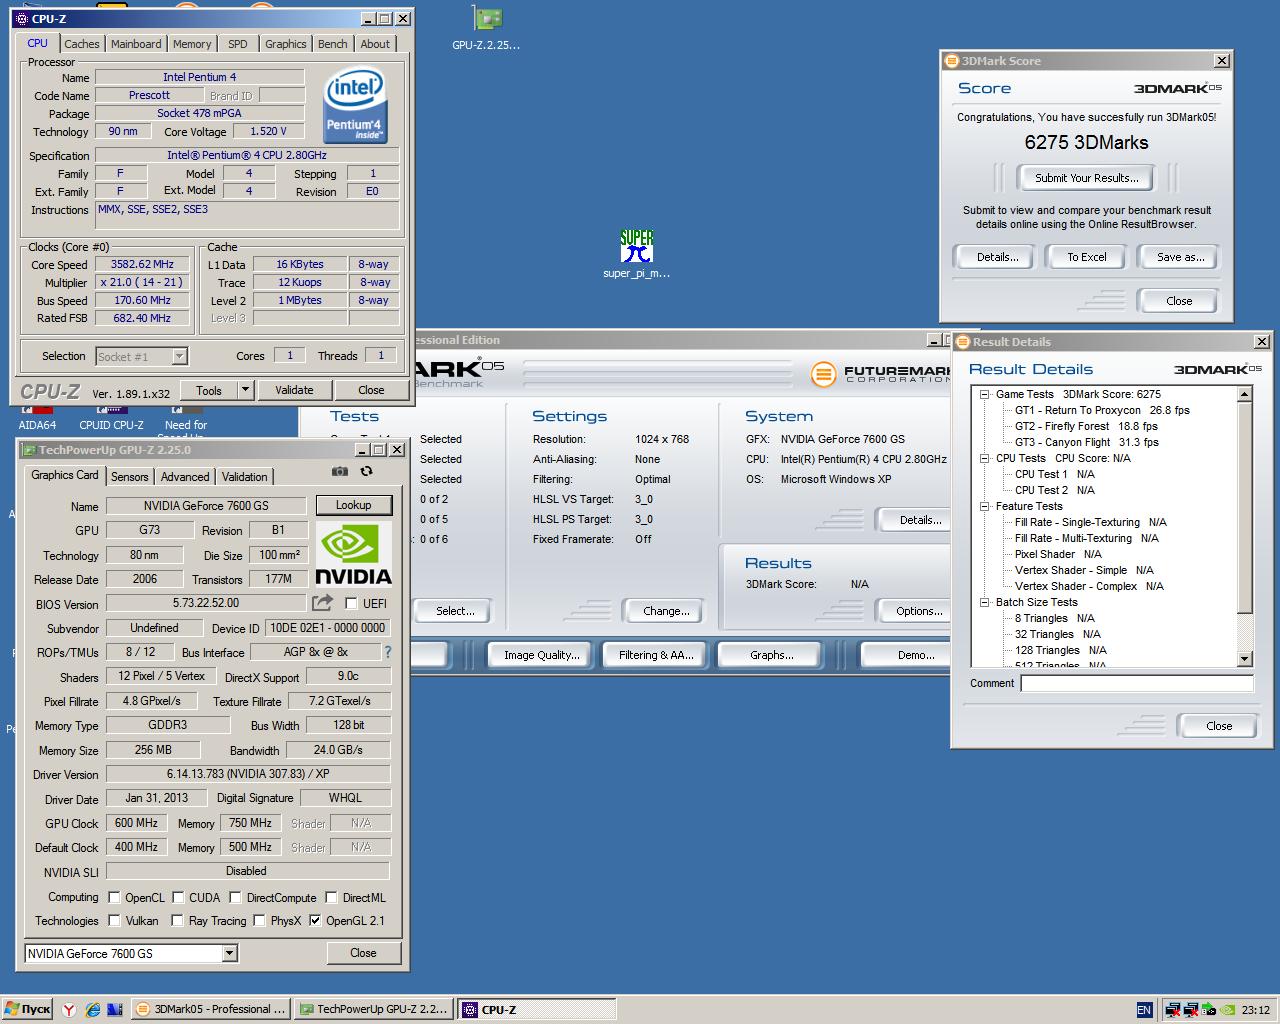Toggle the Vulkan checkbox
The height and width of the screenshot is (1024, 1280).
click(x=114, y=921)
